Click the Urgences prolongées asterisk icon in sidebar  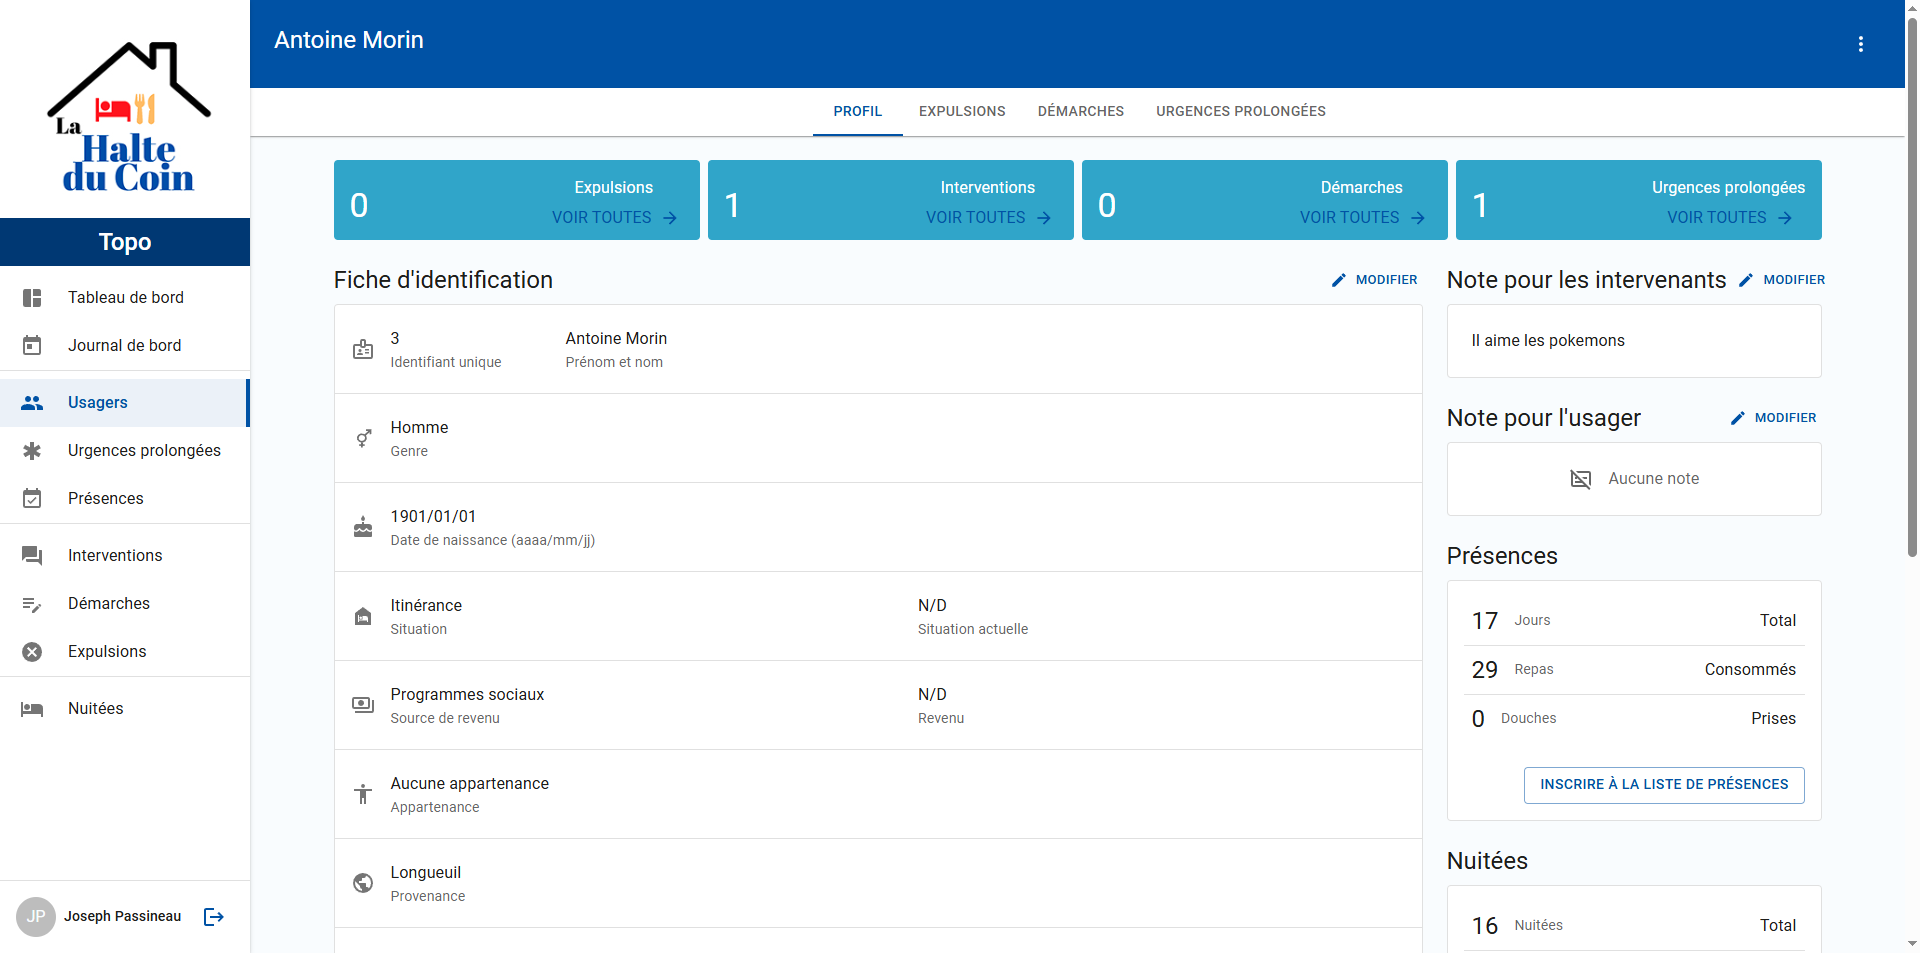coord(32,451)
